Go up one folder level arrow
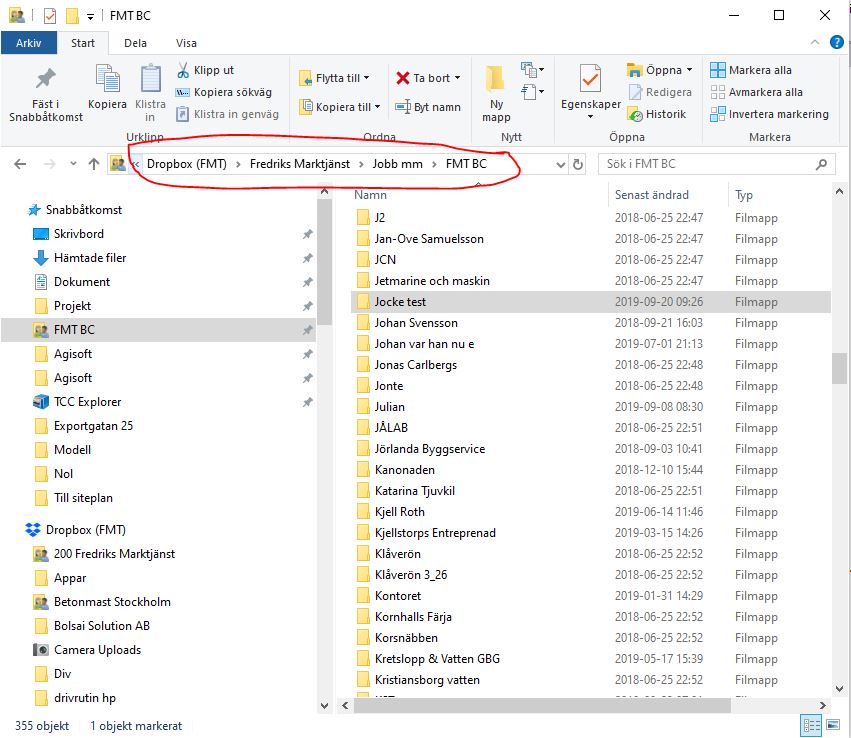851x738 pixels. pyautogui.click(x=94, y=164)
